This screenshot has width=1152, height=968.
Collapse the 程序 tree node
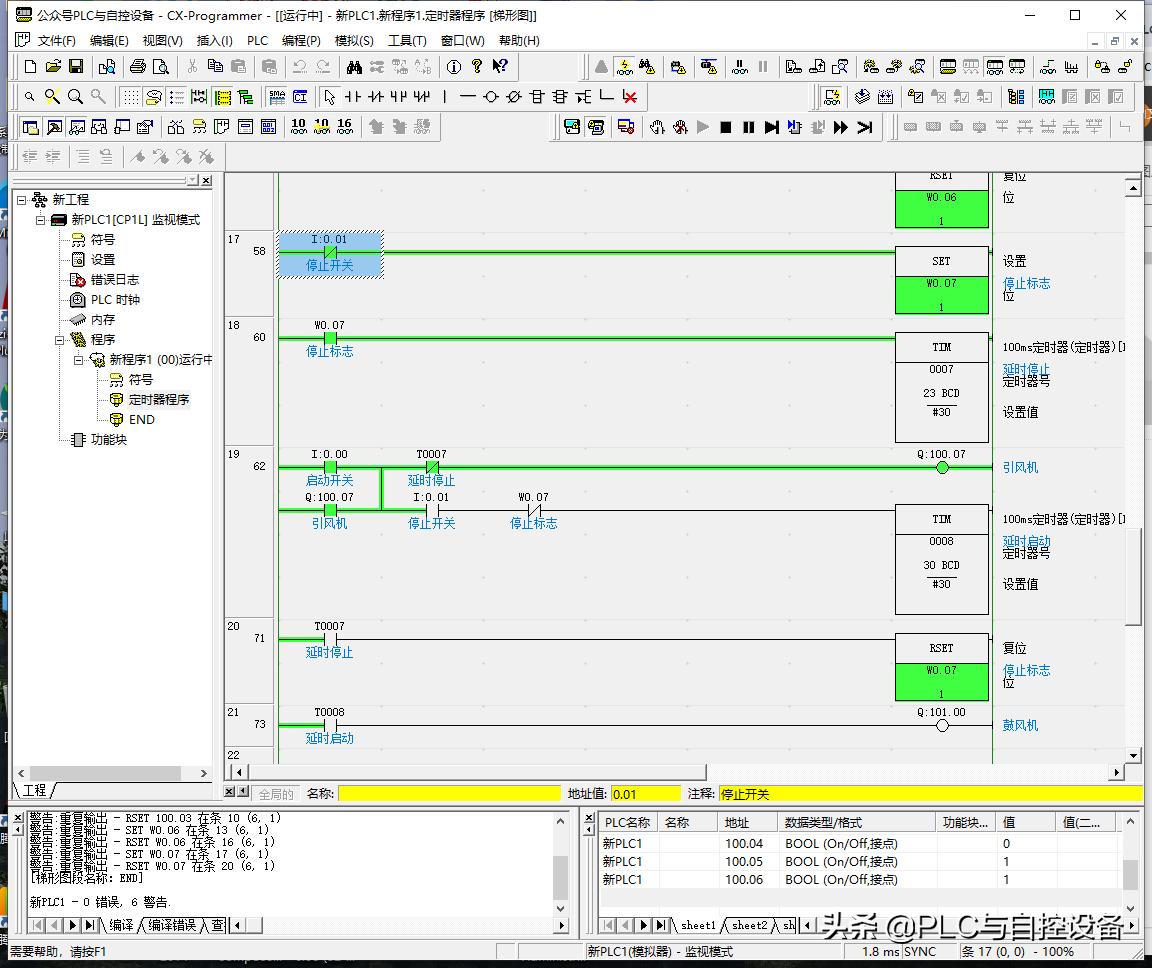pyautogui.click(x=60, y=339)
